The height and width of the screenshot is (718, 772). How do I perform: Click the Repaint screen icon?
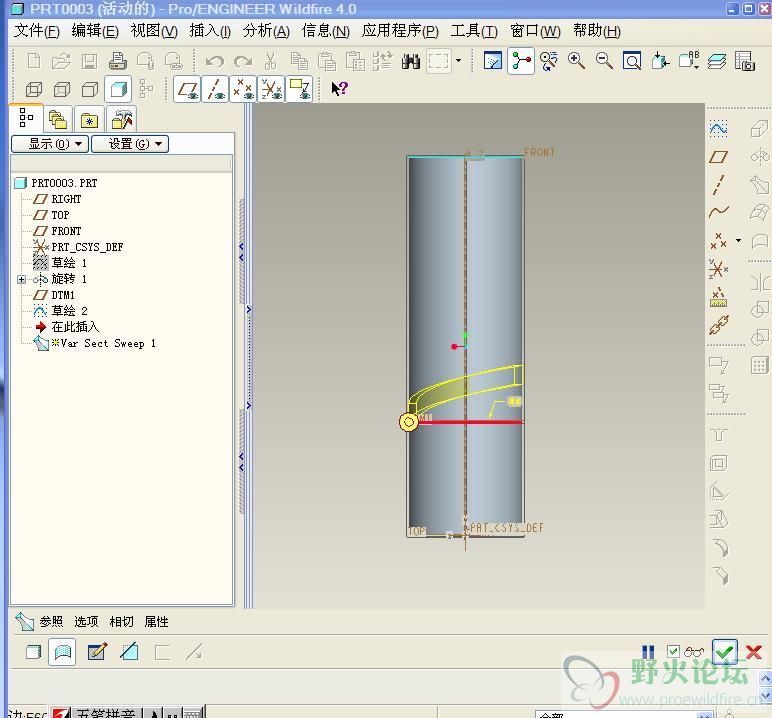[x=493, y=61]
